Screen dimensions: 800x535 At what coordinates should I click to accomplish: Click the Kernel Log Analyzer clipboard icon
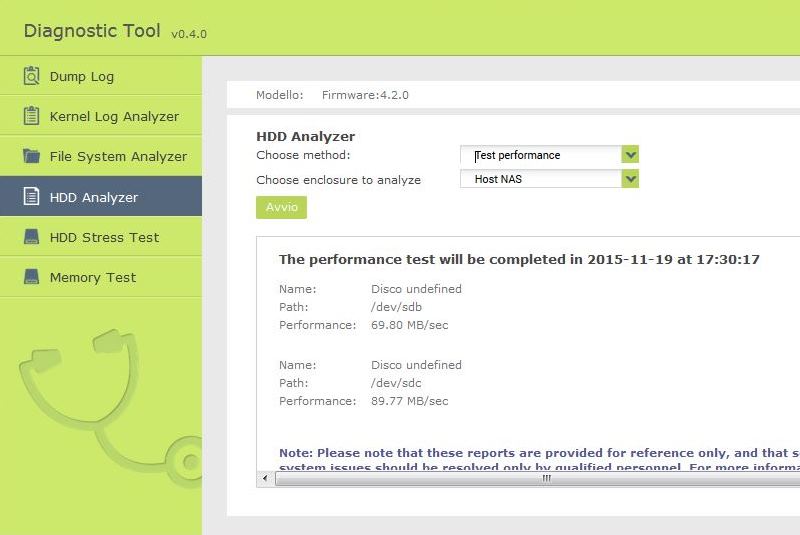tap(31, 116)
